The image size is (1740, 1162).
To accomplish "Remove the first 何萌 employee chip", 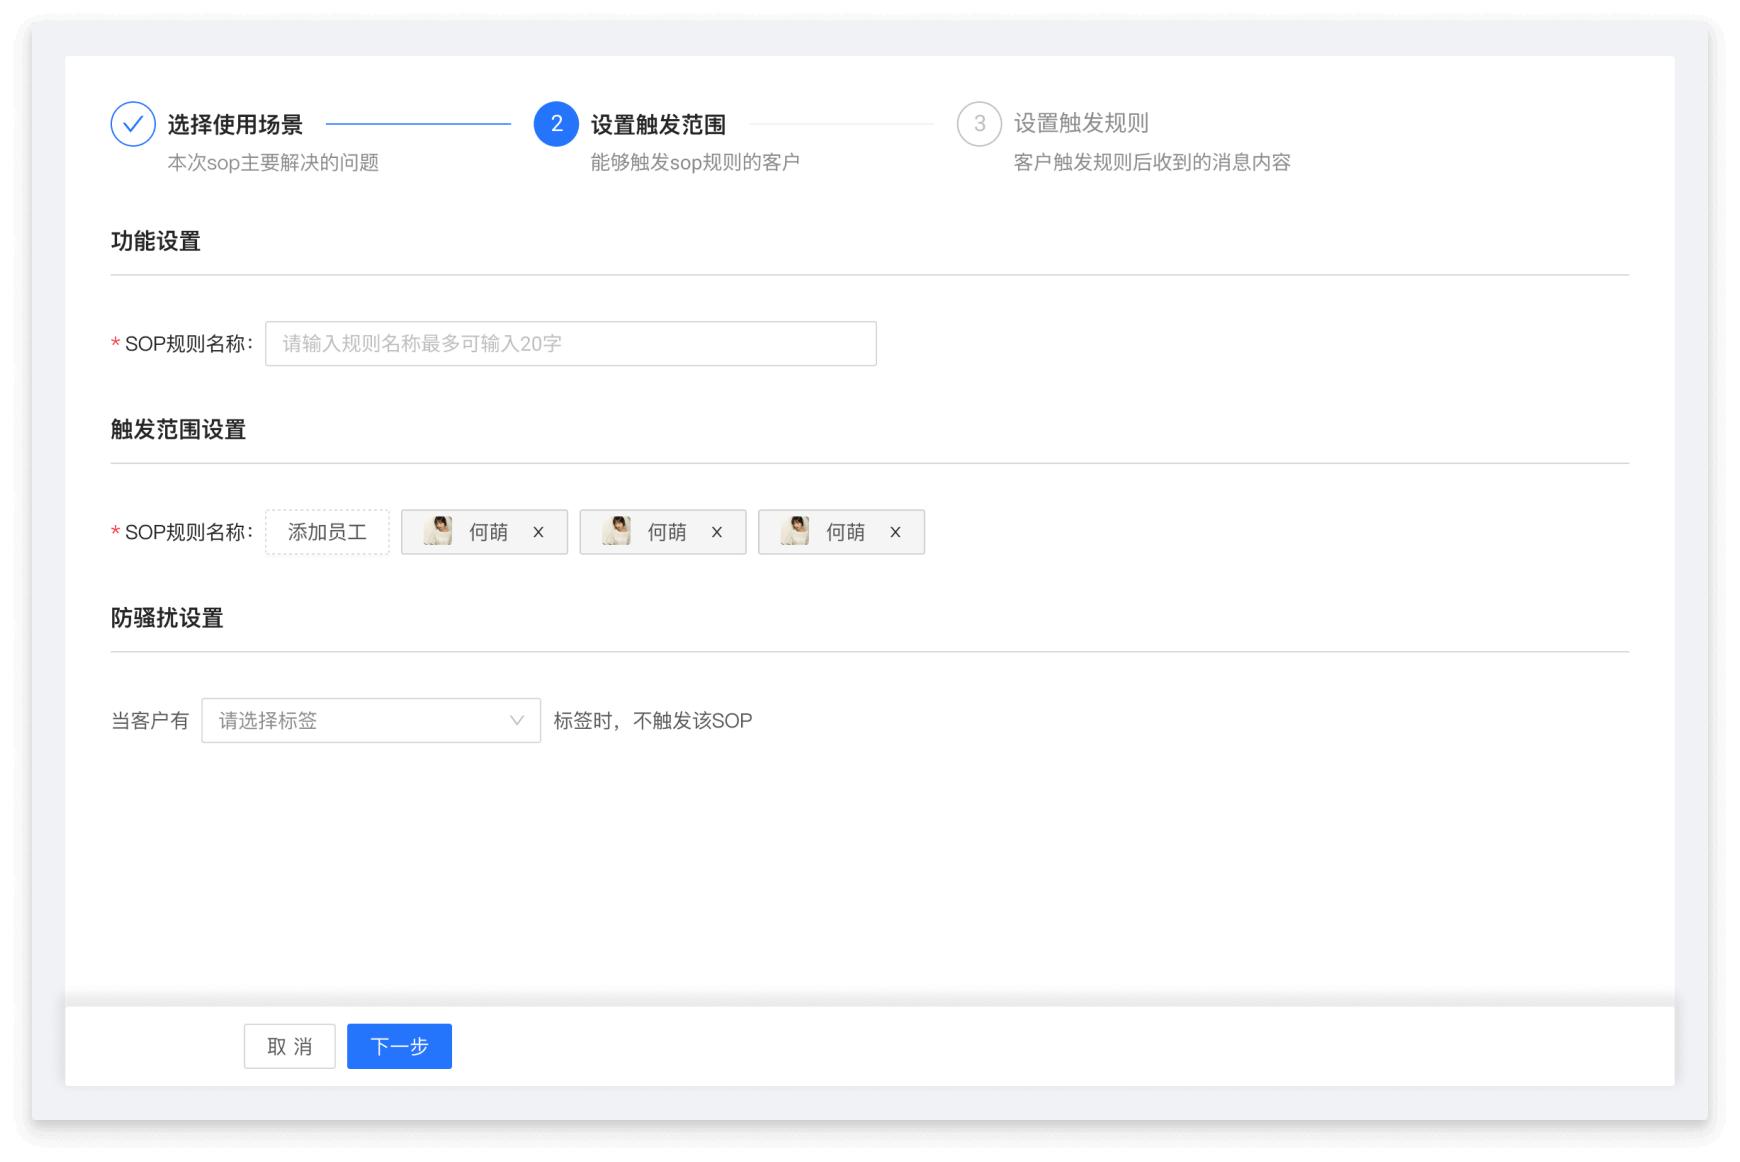I will point(538,532).
